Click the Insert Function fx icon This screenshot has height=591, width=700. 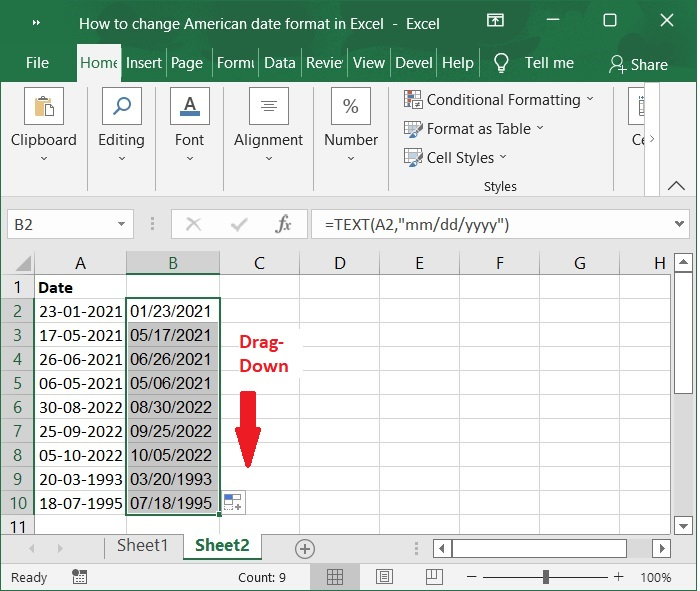click(x=283, y=224)
